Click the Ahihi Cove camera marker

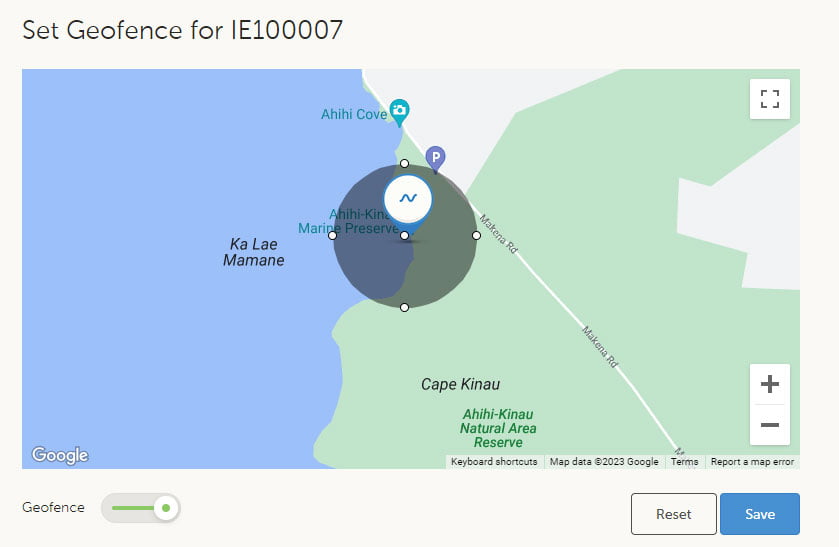(x=400, y=110)
